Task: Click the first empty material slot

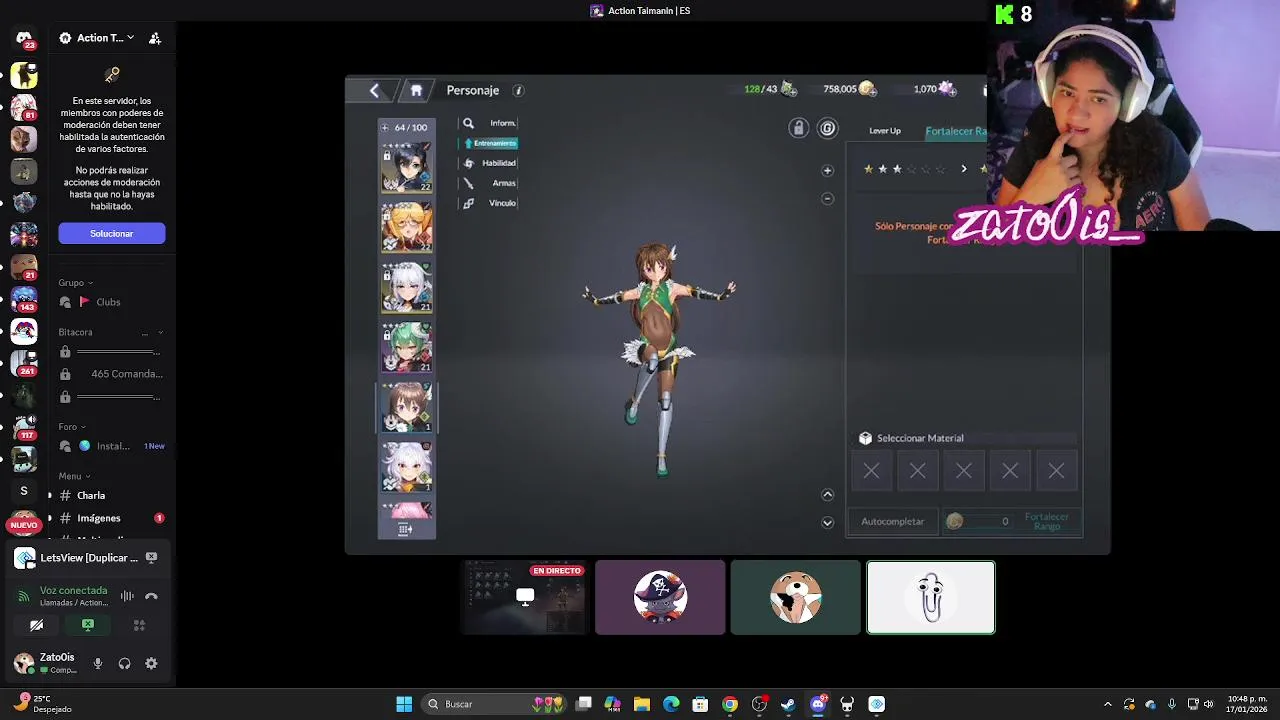Action: coord(871,471)
